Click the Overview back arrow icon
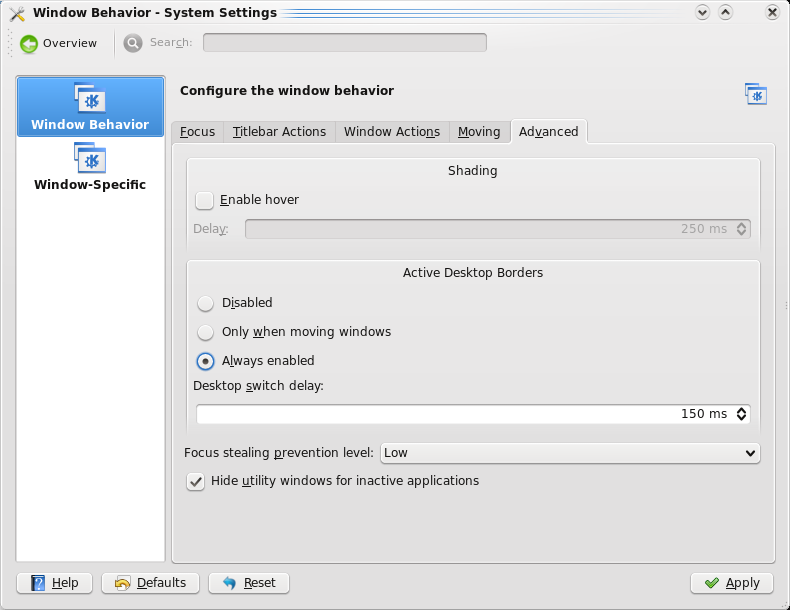790x610 pixels. [x=29, y=43]
